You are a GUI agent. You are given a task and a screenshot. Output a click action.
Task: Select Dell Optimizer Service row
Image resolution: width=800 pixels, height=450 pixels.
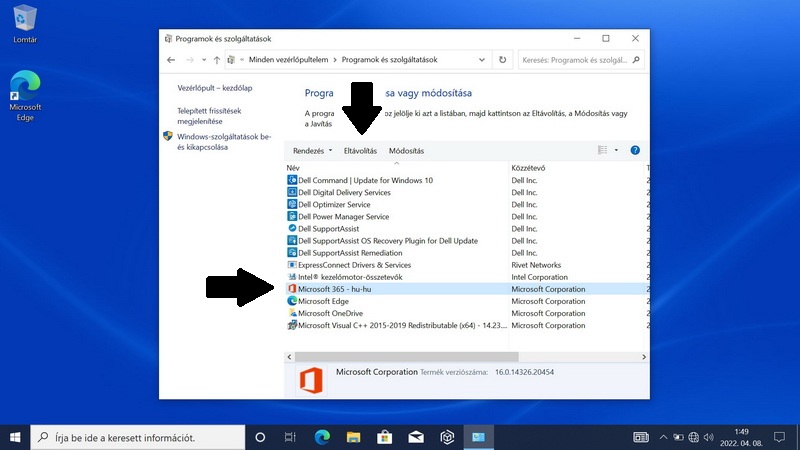coord(467,204)
